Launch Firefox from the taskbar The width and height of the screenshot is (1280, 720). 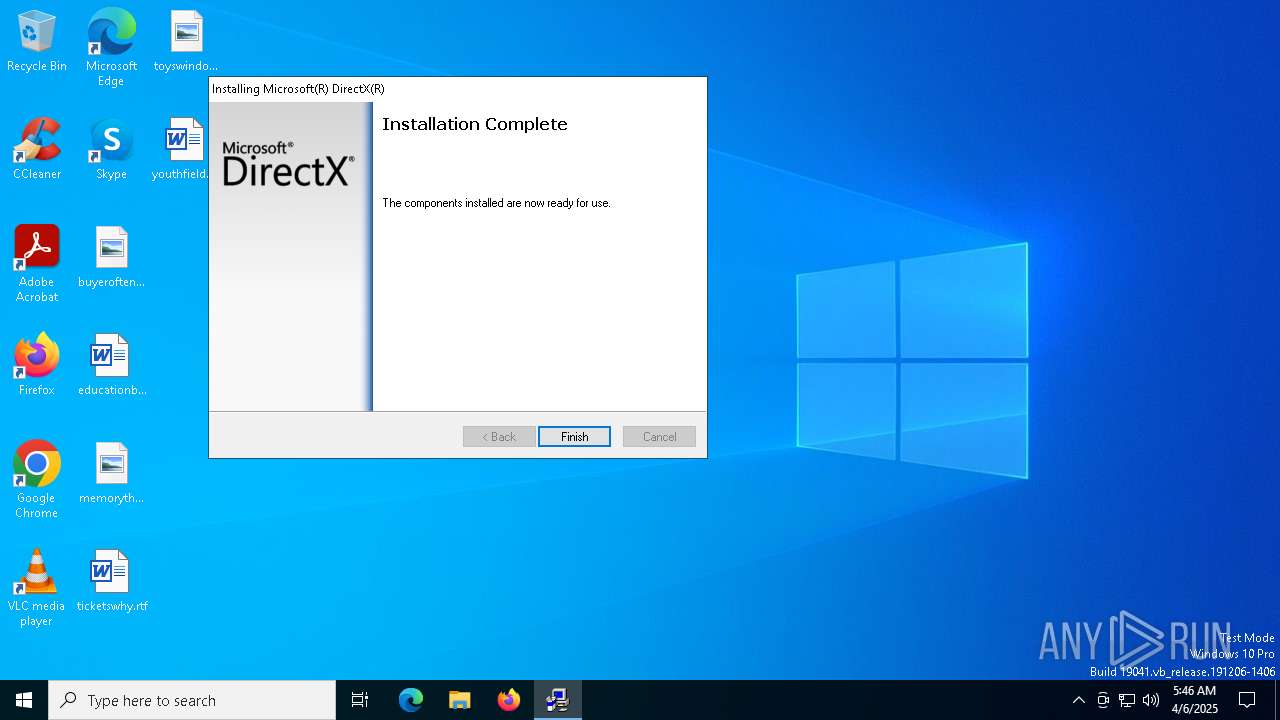[x=509, y=700]
